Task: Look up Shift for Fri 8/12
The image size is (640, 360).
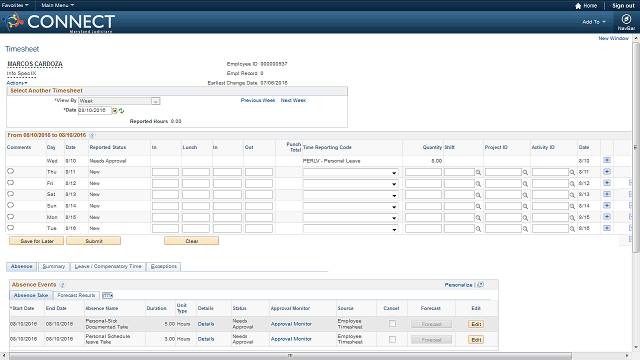Action: tap(478, 184)
